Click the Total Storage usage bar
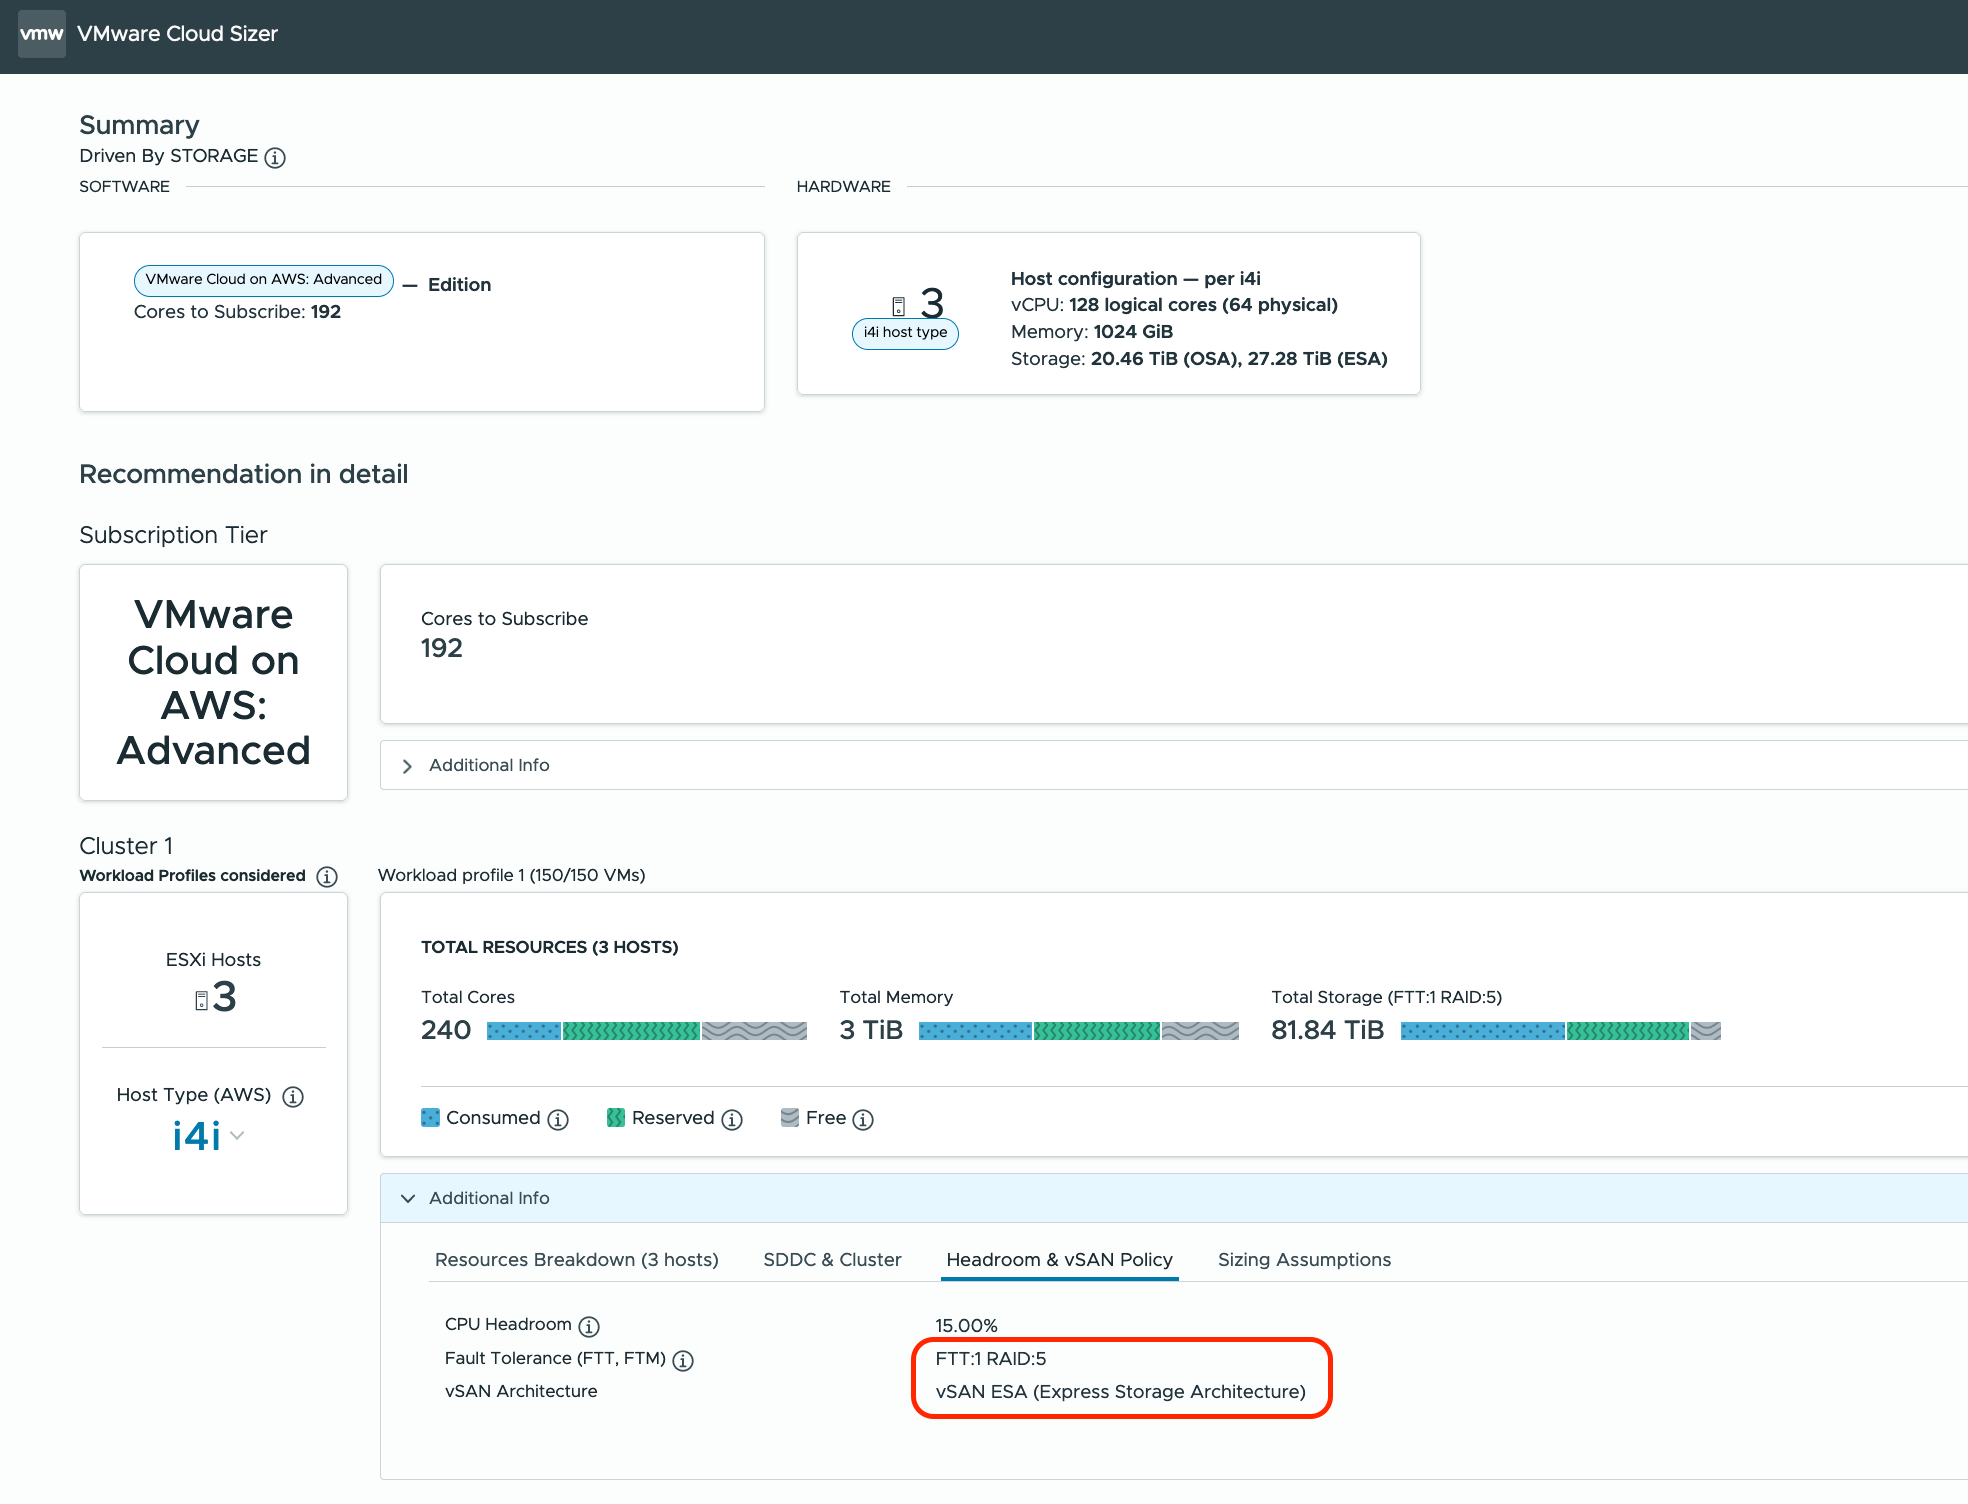The height and width of the screenshot is (1504, 1968). [x=1560, y=1030]
